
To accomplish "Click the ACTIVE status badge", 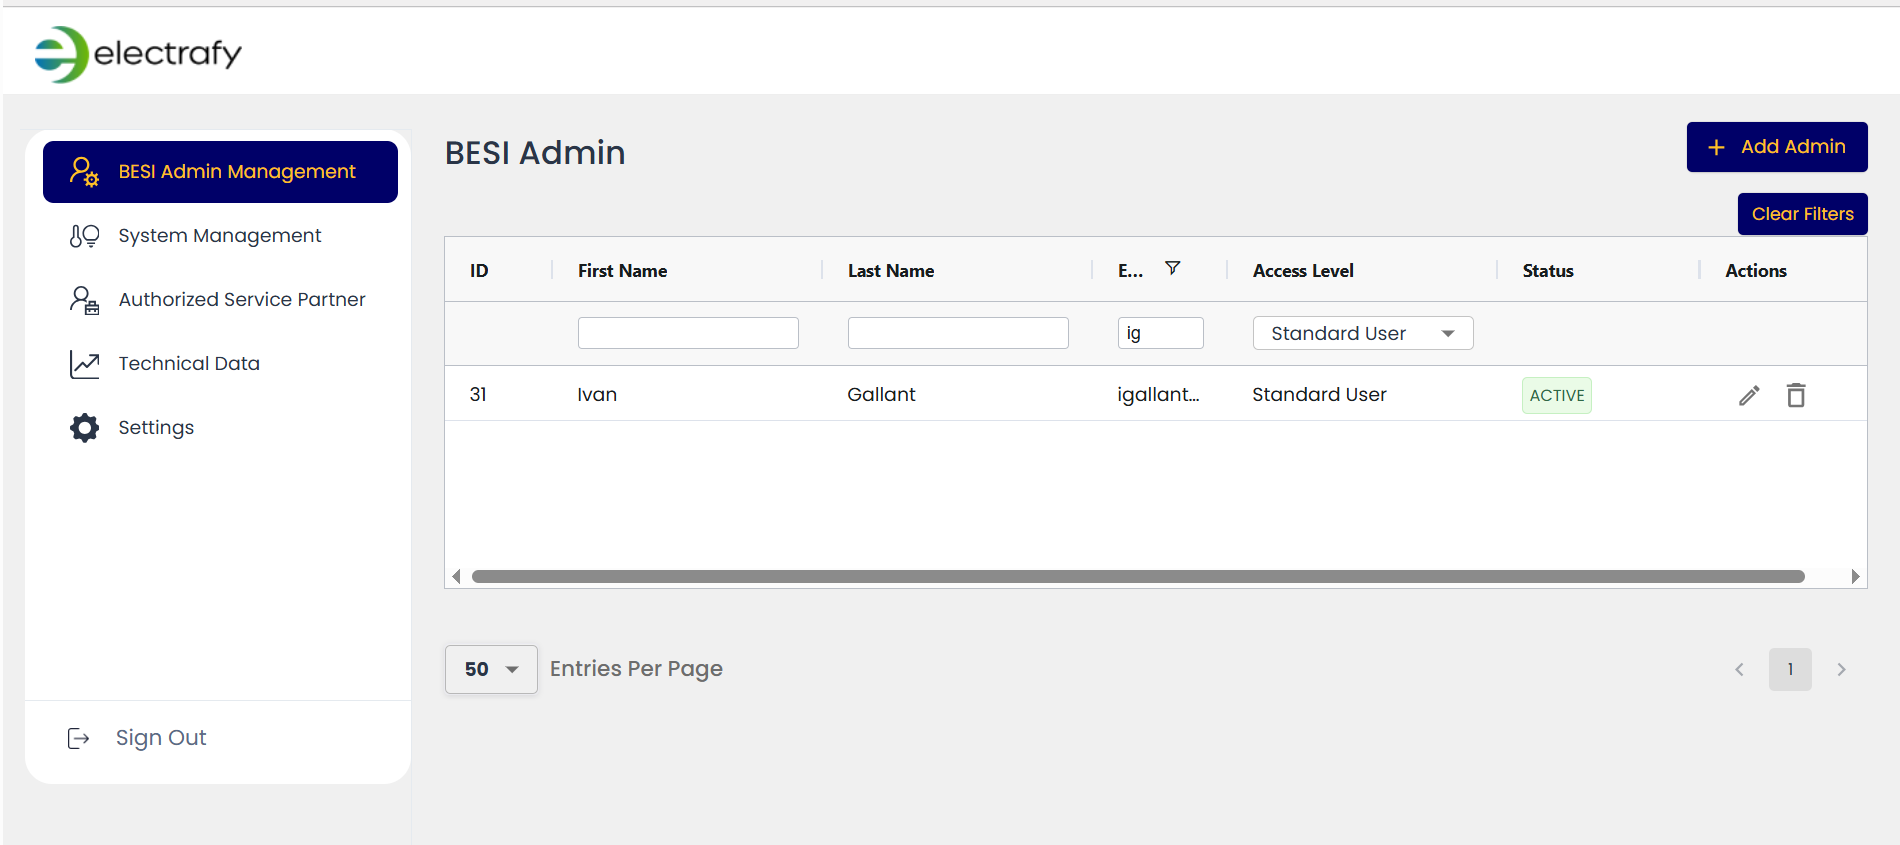I will click(x=1557, y=395).
